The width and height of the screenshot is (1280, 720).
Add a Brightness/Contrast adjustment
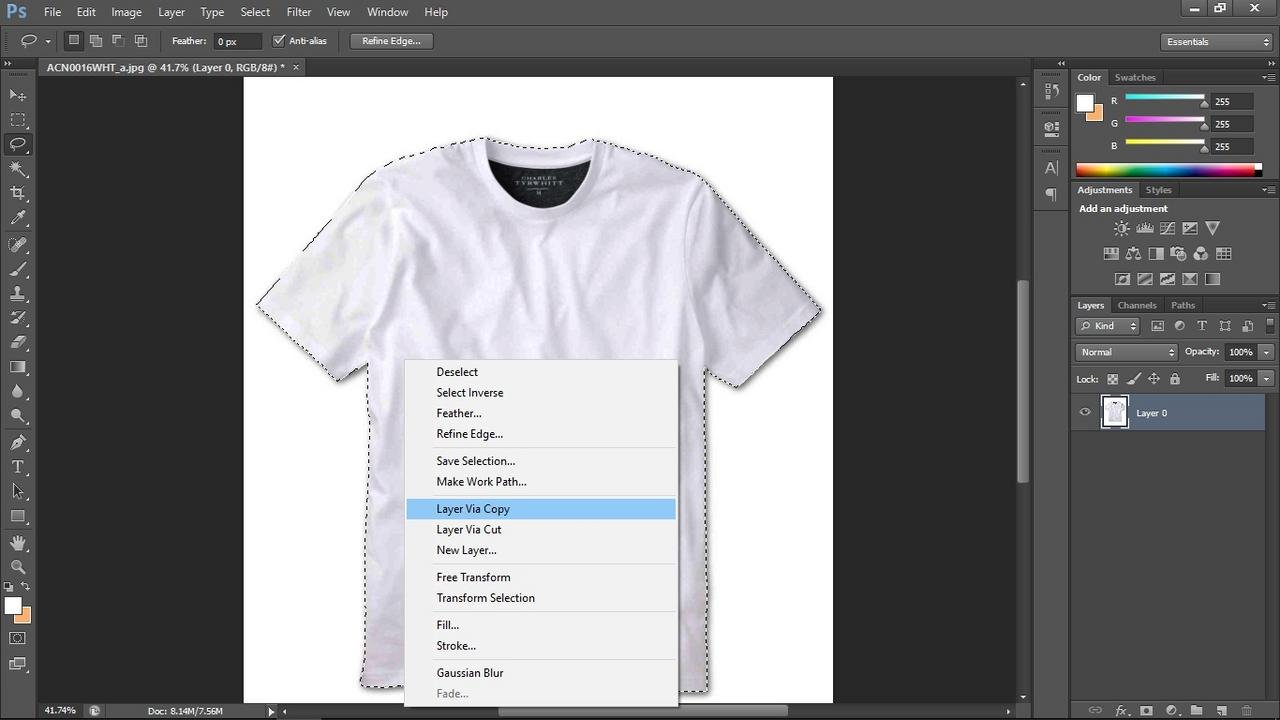pos(1122,229)
